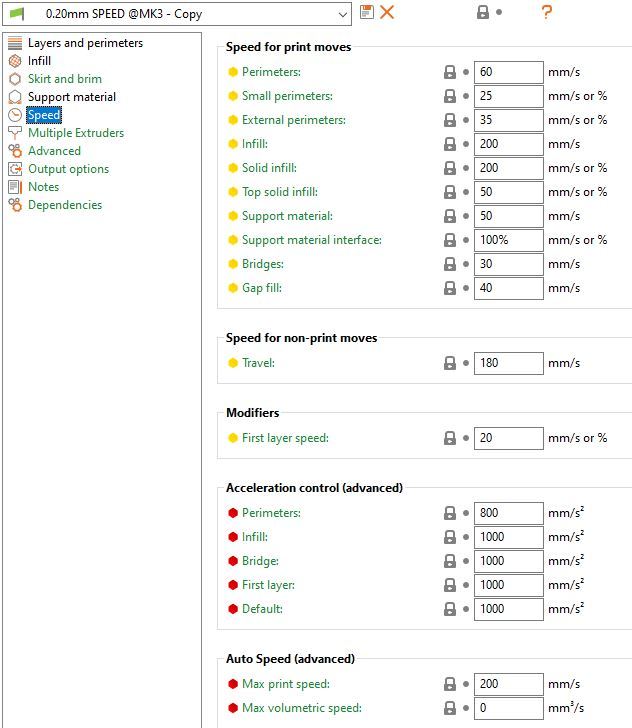Click the reset dot beside Gap fill

coord(466,288)
